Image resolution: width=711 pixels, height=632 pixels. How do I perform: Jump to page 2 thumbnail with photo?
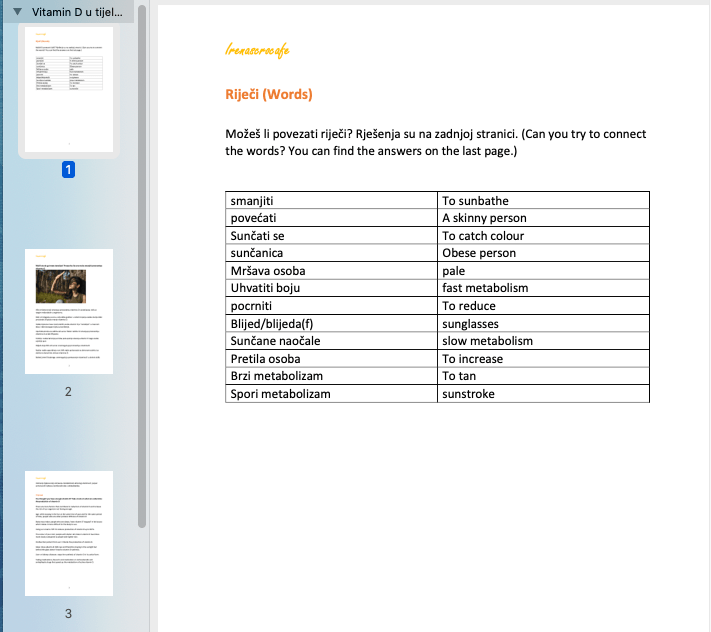pyautogui.click(x=68, y=311)
